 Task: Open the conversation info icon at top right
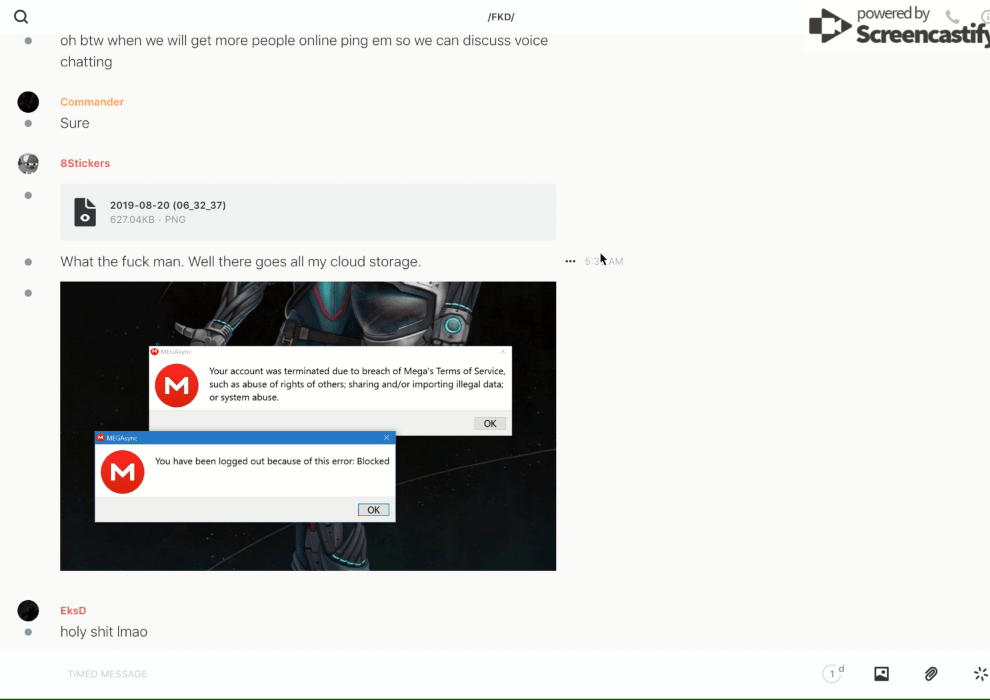click(x=985, y=17)
